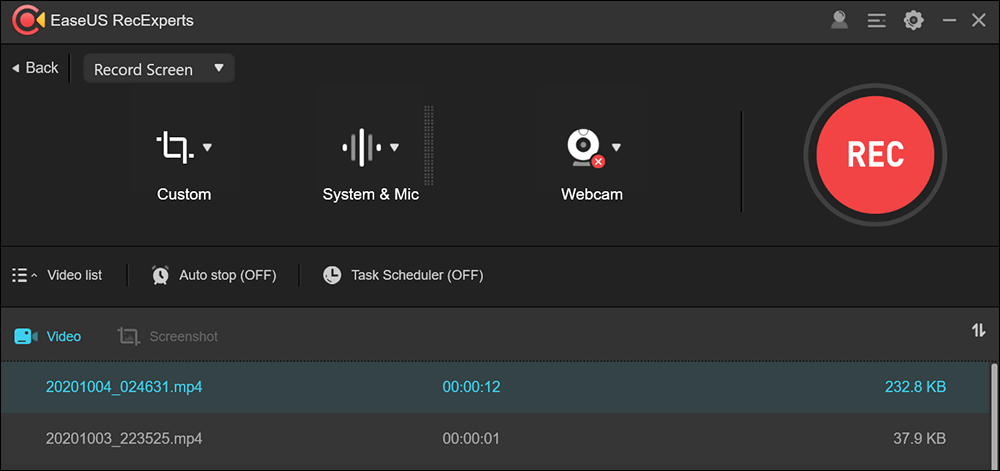Go Back to the previous screen
Image resolution: width=1000 pixels, height=471 pixels.
(35, 68)
